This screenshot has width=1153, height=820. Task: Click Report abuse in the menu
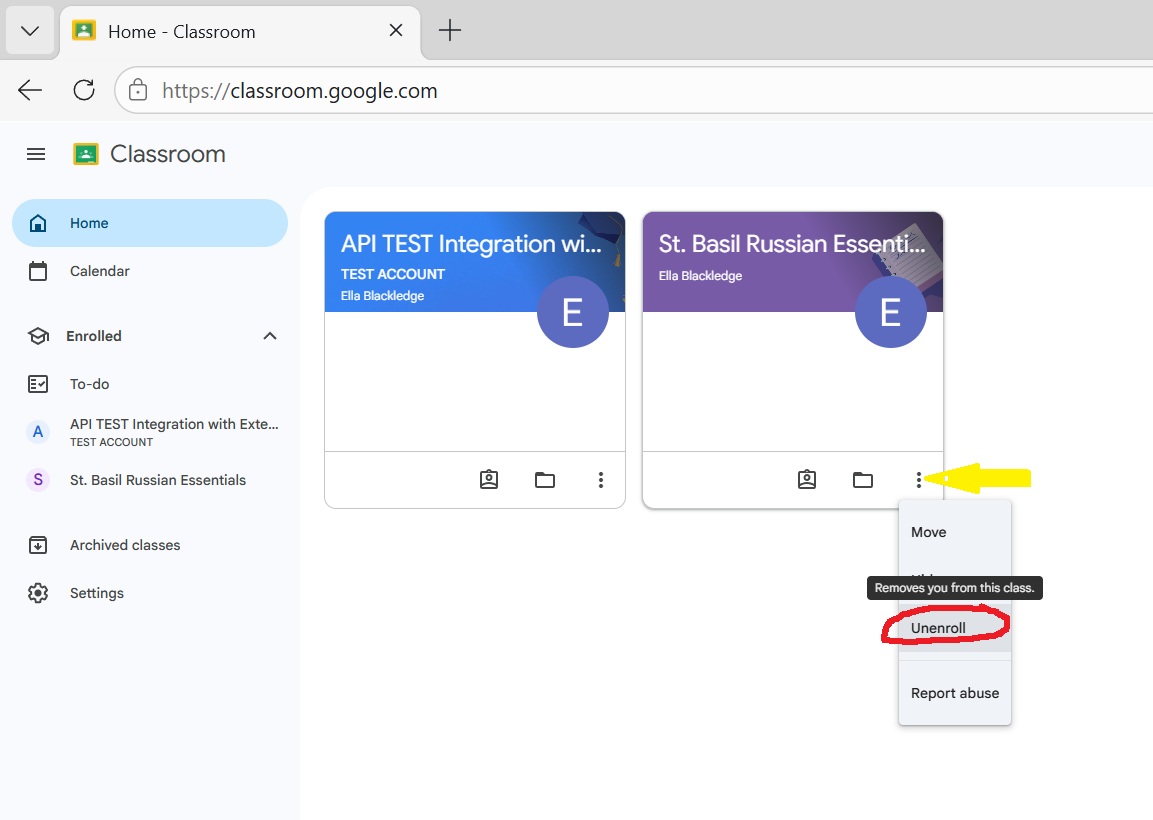954,692
